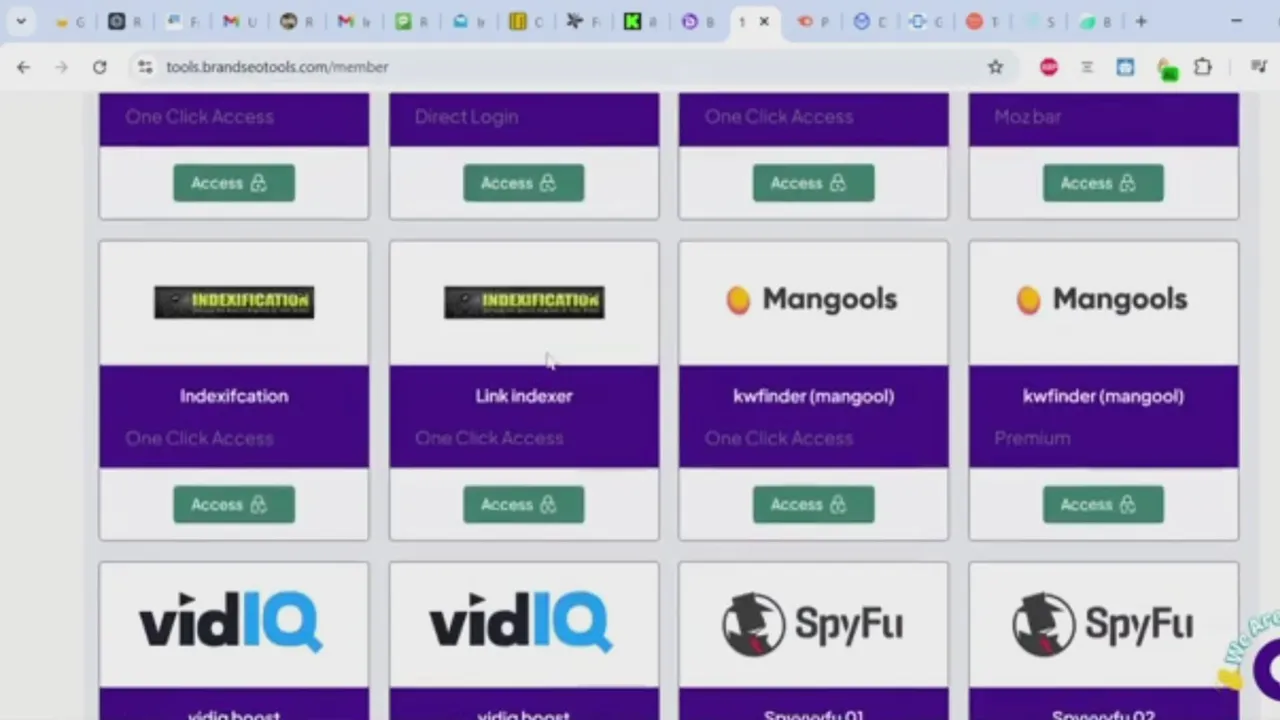Open the green chat extension icon
Viewport: 1280px width, 720px height.
point(1167,68)
